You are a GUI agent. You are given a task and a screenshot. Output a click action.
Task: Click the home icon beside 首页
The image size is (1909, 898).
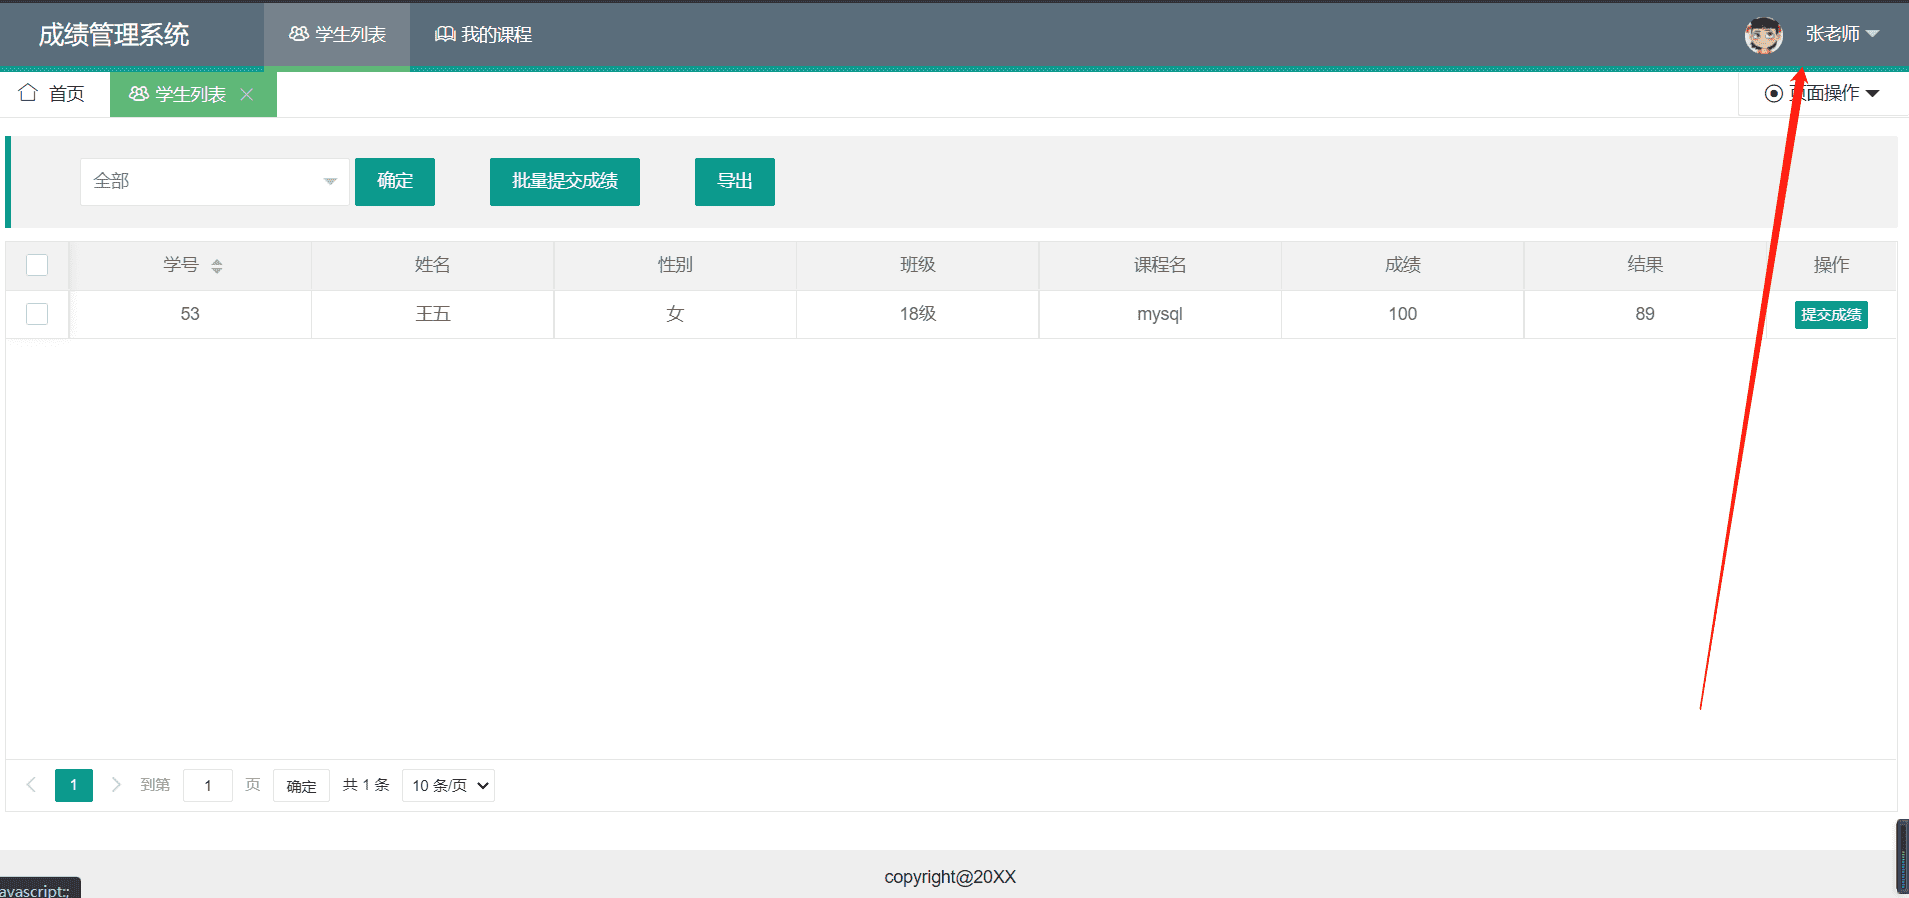click(28, 93)
